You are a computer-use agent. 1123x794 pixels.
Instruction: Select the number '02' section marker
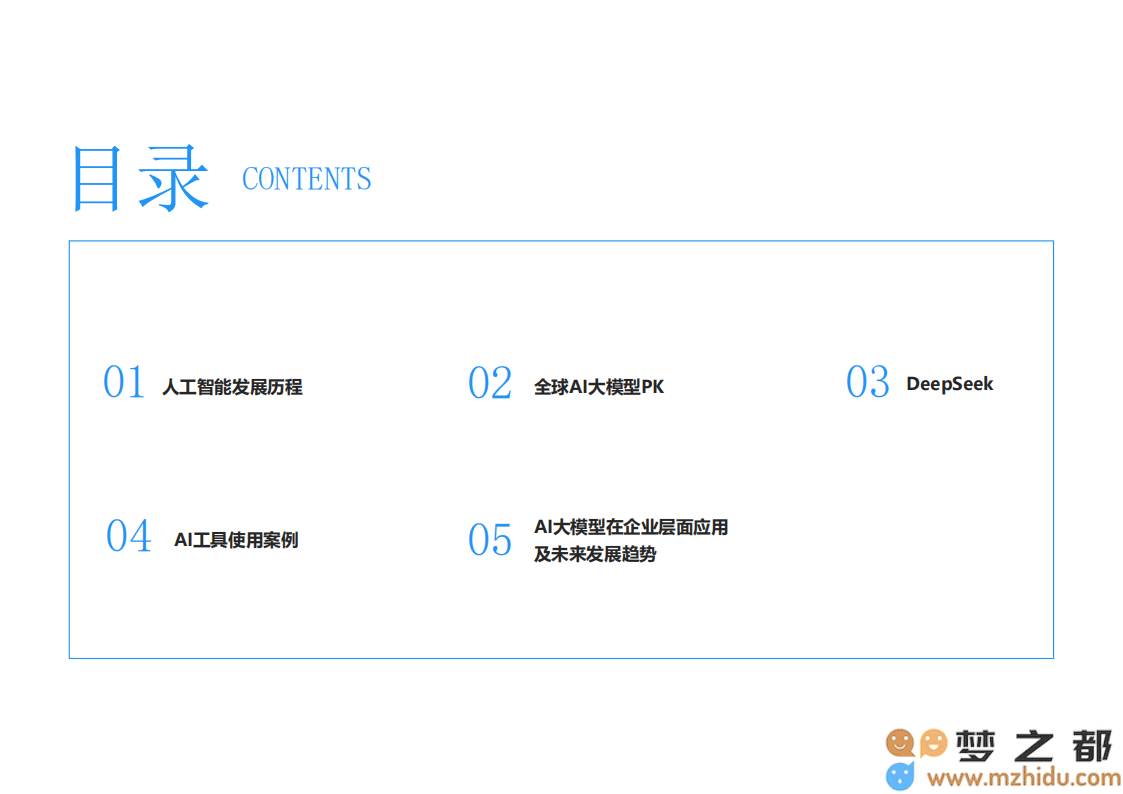click(x=490, y=383)
